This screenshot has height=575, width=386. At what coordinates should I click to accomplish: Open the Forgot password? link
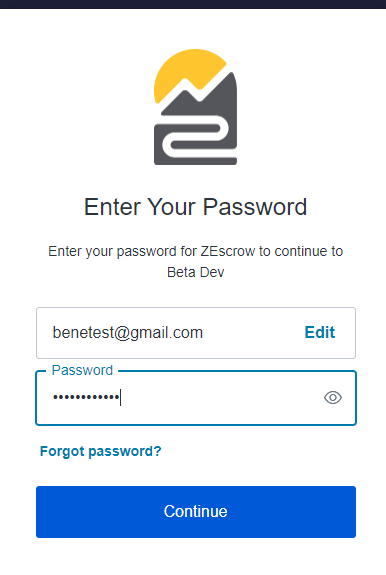point(100,451)
